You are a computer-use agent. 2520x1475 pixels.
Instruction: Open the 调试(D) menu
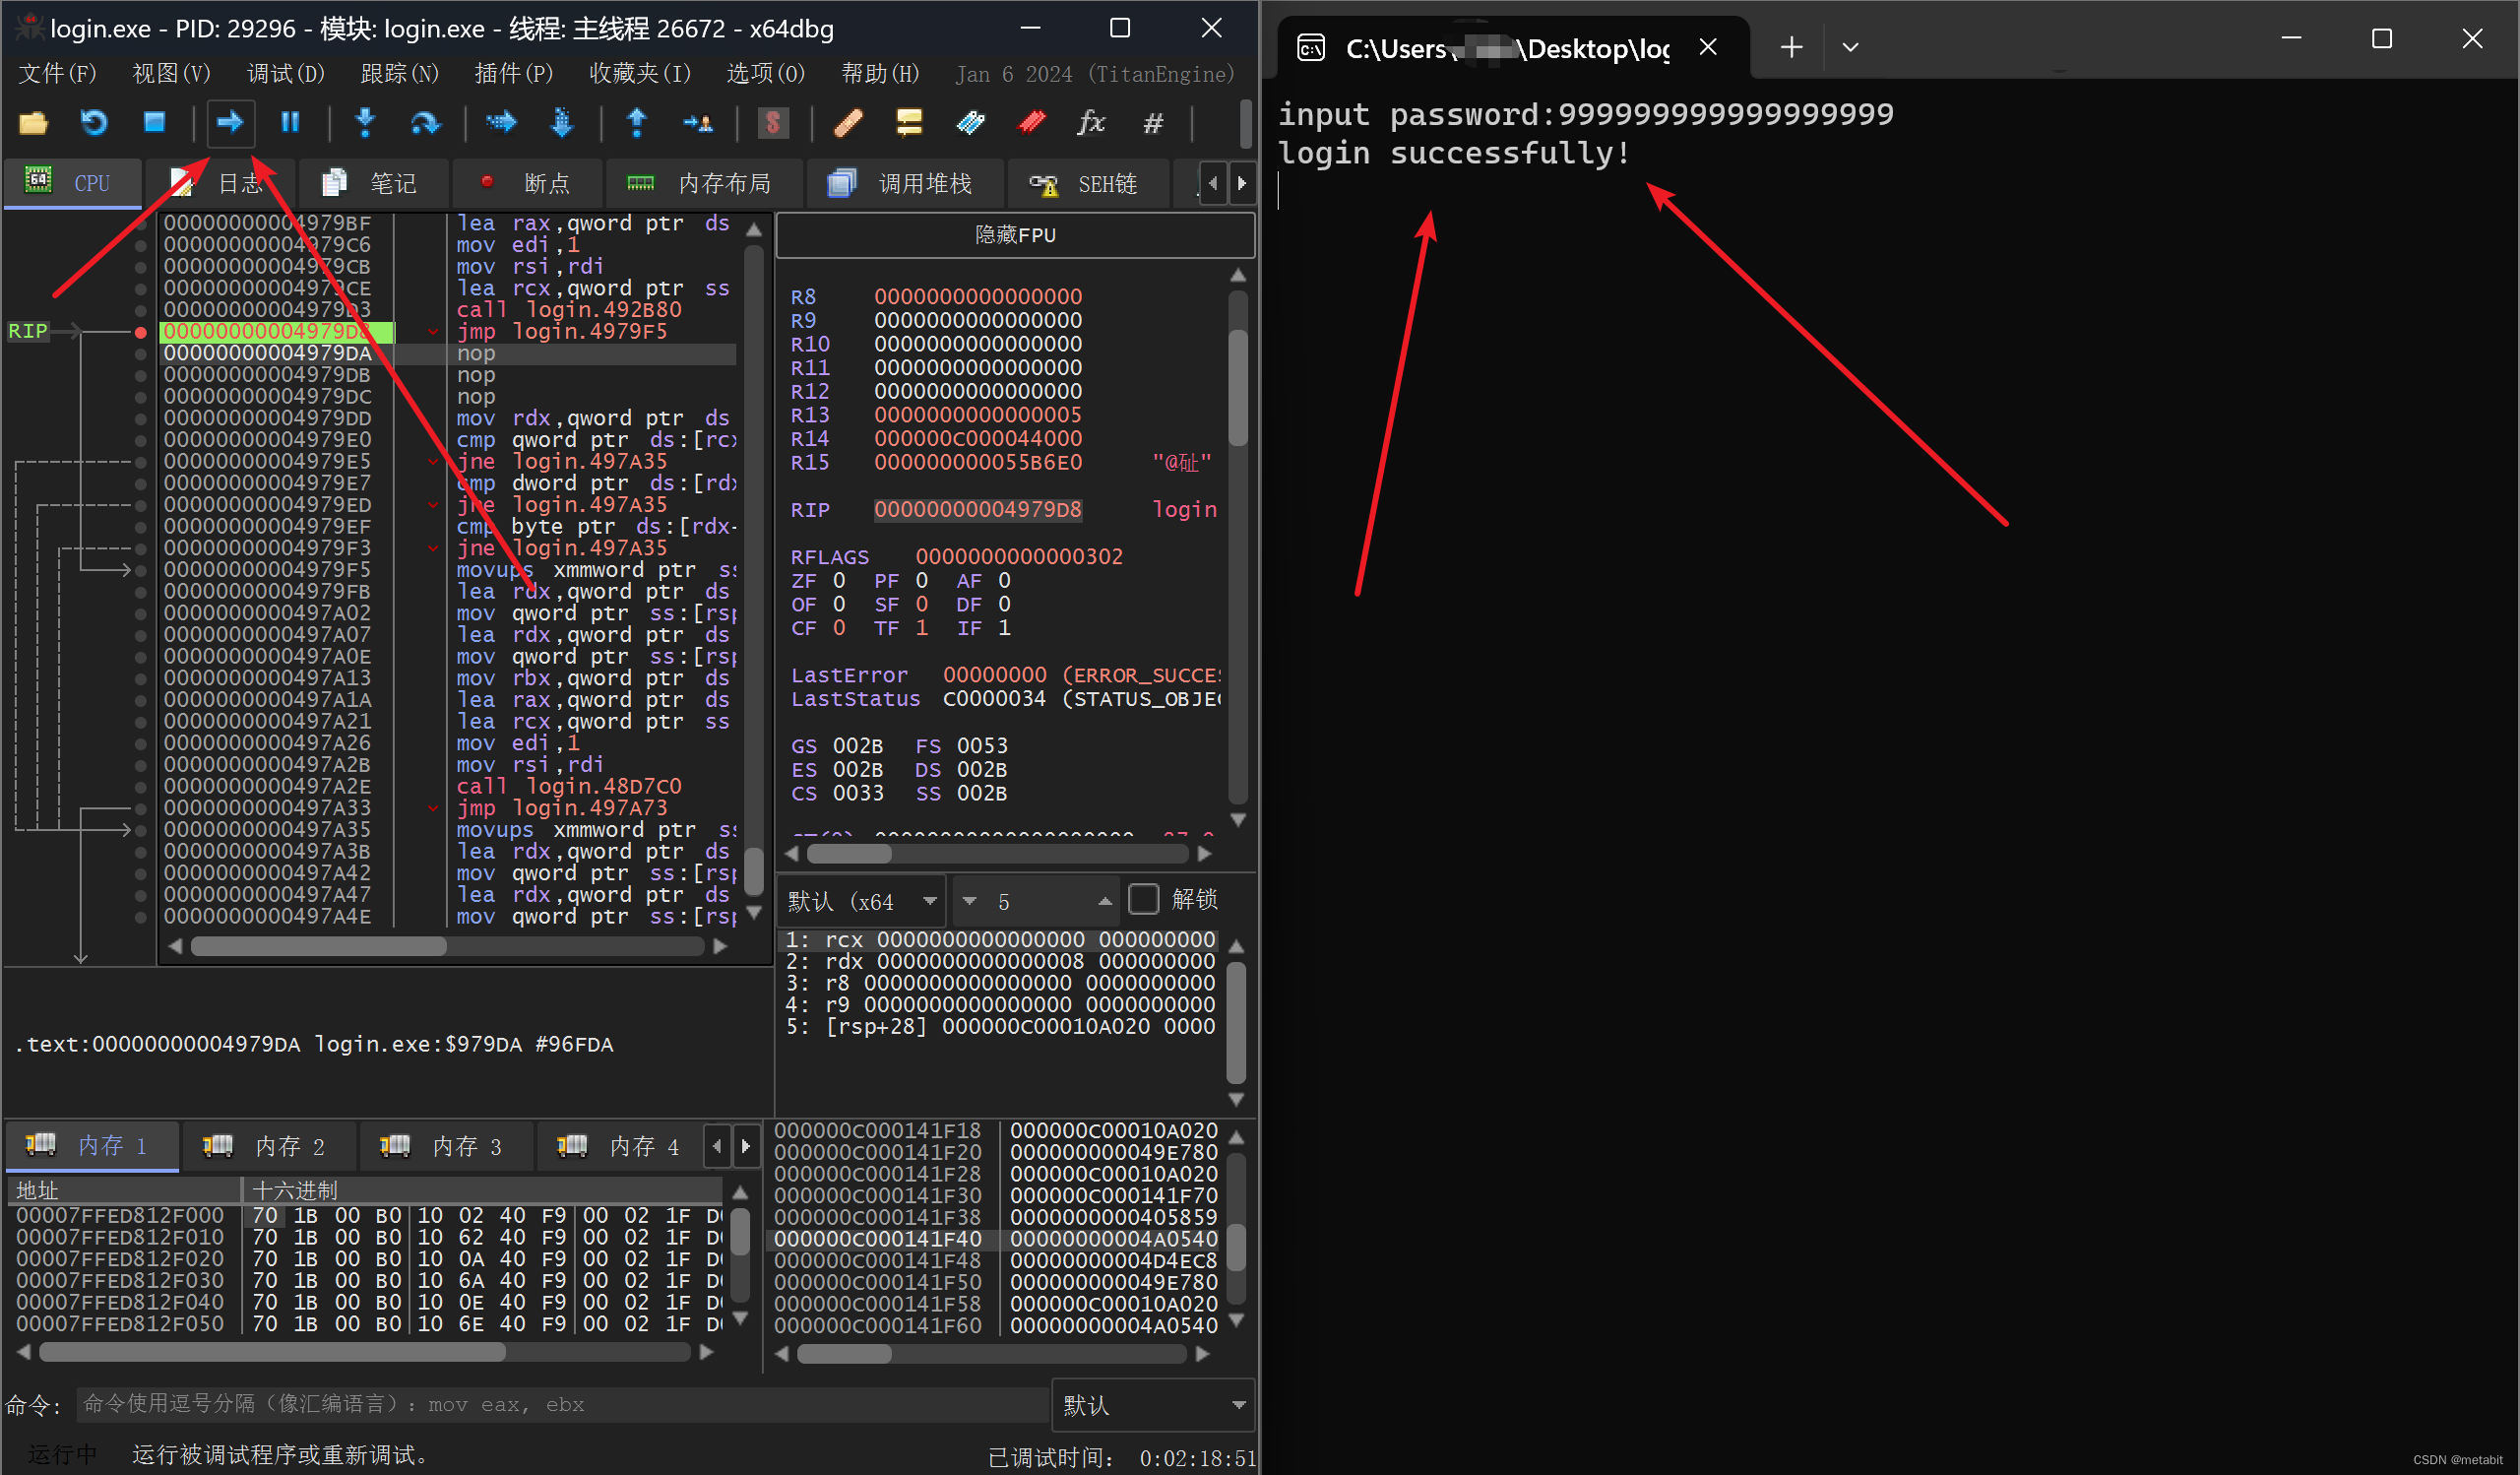(x=285, y=74)
